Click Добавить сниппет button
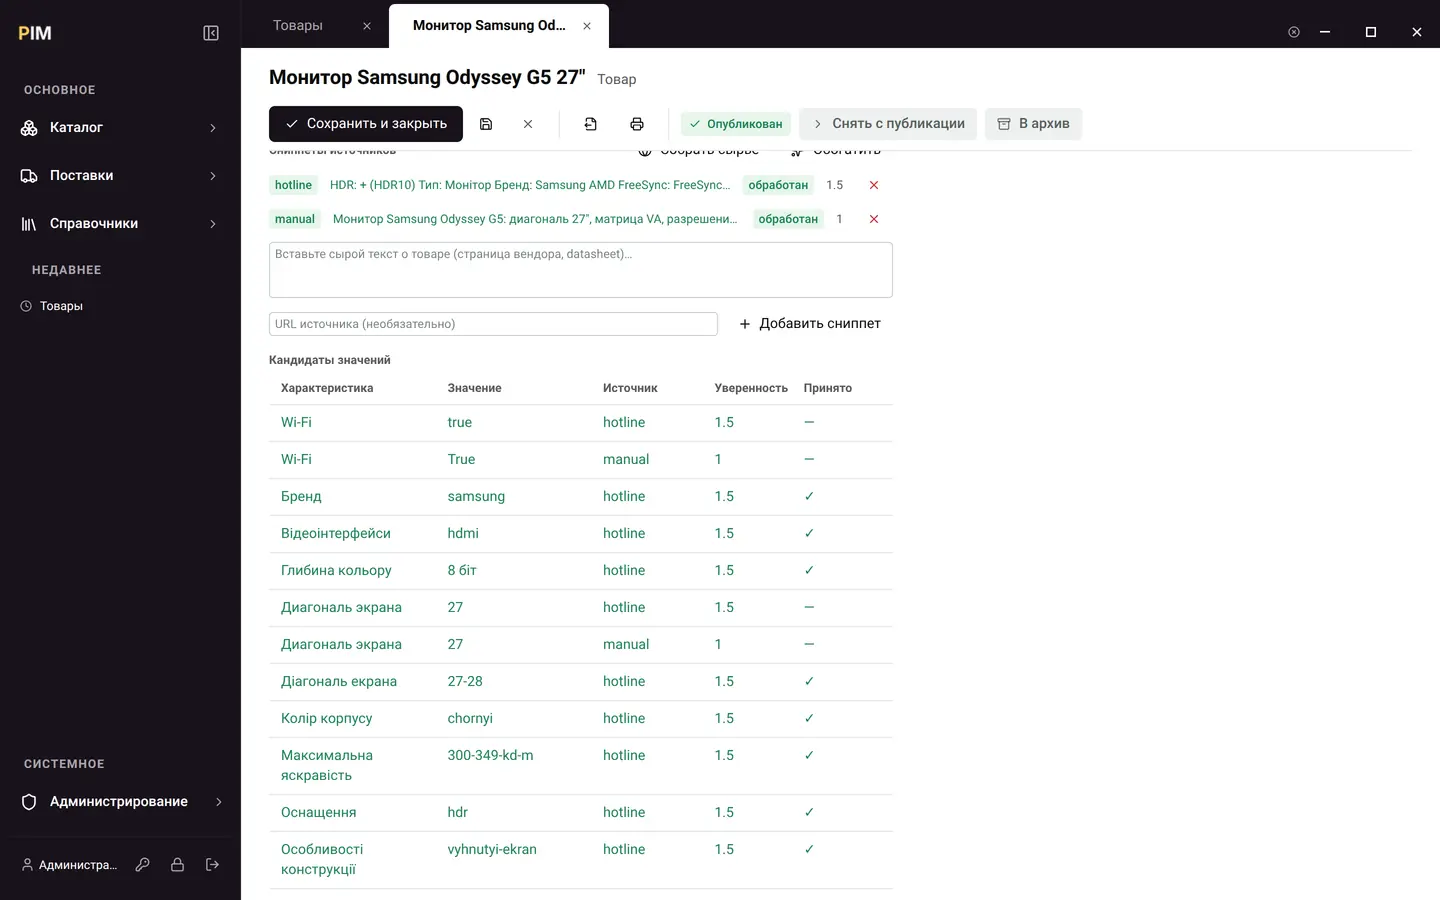The height and width of the screenshot is (900, 1440). [810, 324]
